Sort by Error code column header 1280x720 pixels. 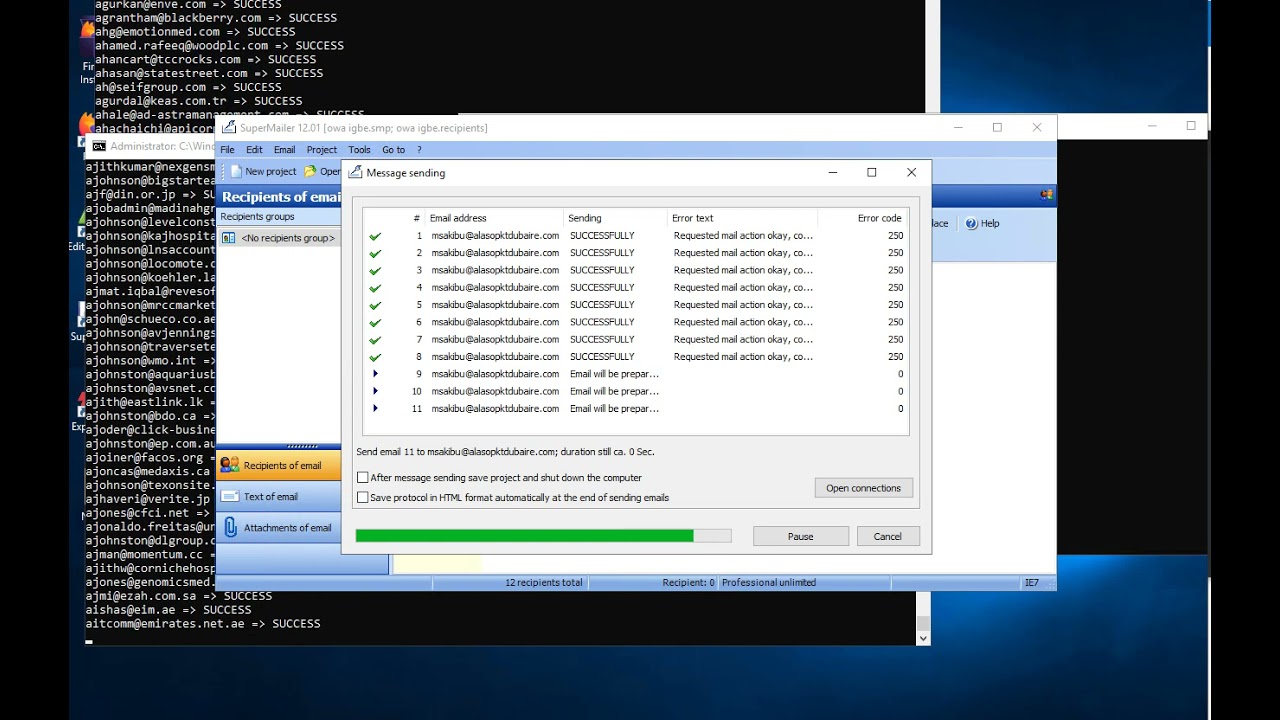862,218
